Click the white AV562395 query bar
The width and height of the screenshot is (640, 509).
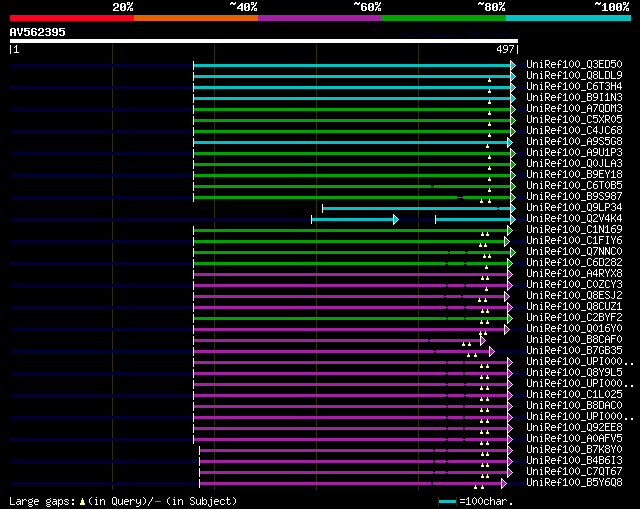264,41
